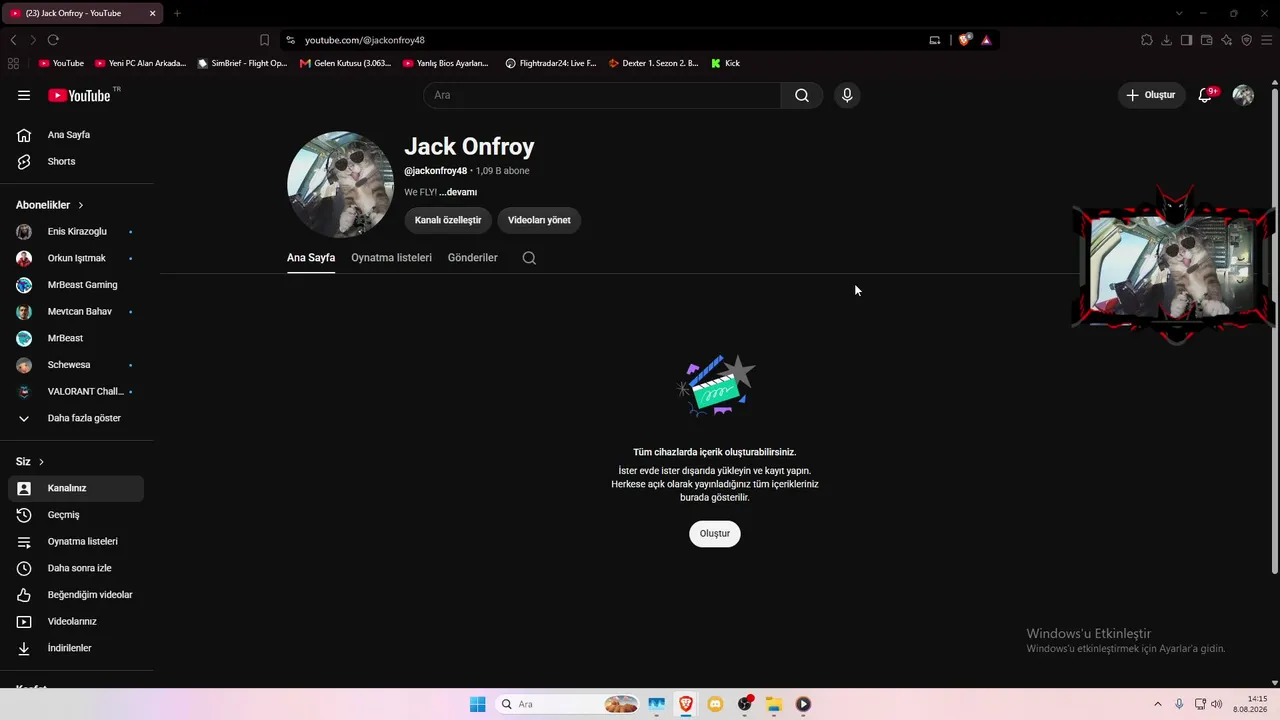Viewport: 1280px width, 720px height.
Task: Open Daha sonra izle list
Action: coord(76,568)
